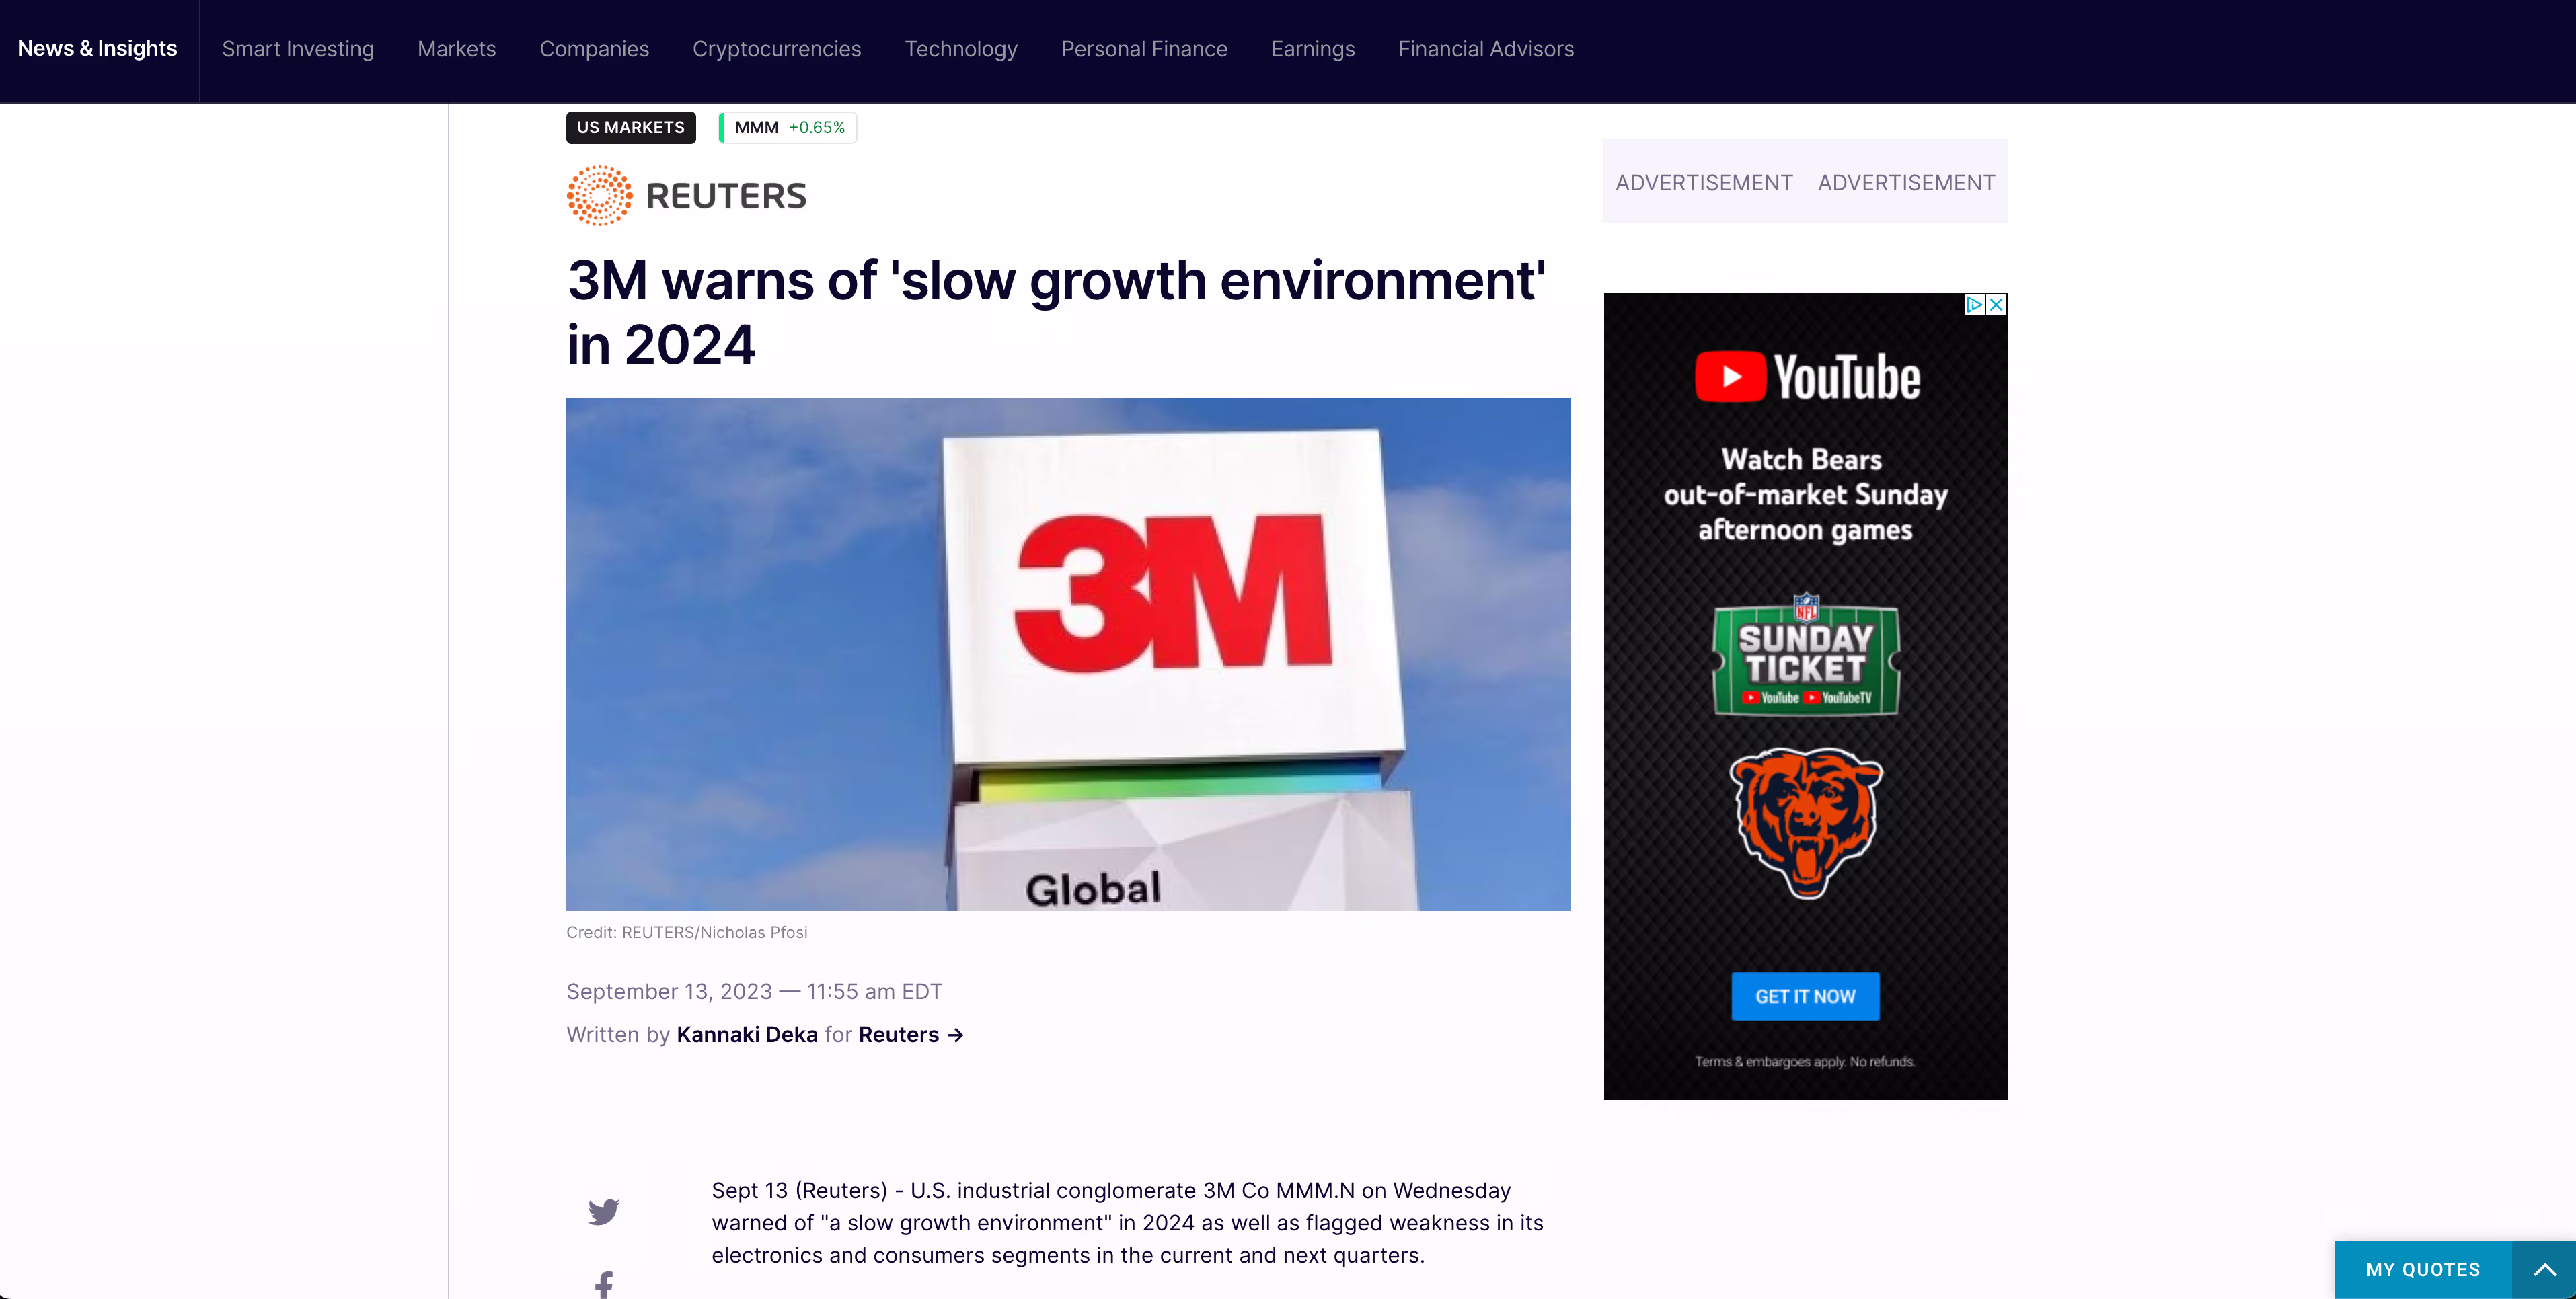This screenshot has width=2576, height=1299.
Task: Click the Chicago Bears logo in ad
Action: tap(1806, 822)
